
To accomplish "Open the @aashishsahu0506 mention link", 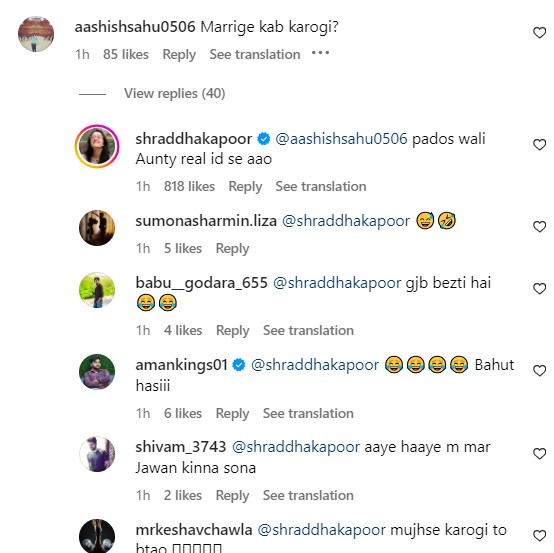I will [x=341, y=139].
